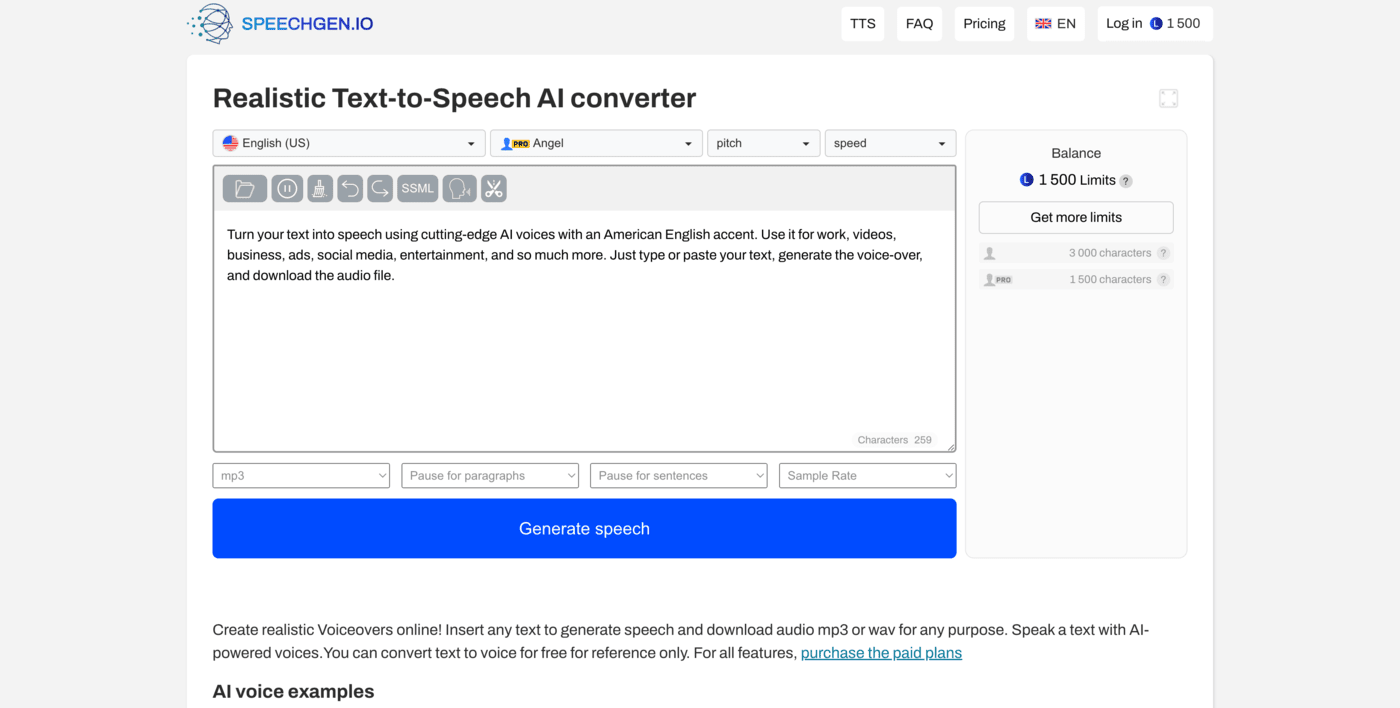Click inside the text input area
The image size is (1400, 708).
pos(585,330)
